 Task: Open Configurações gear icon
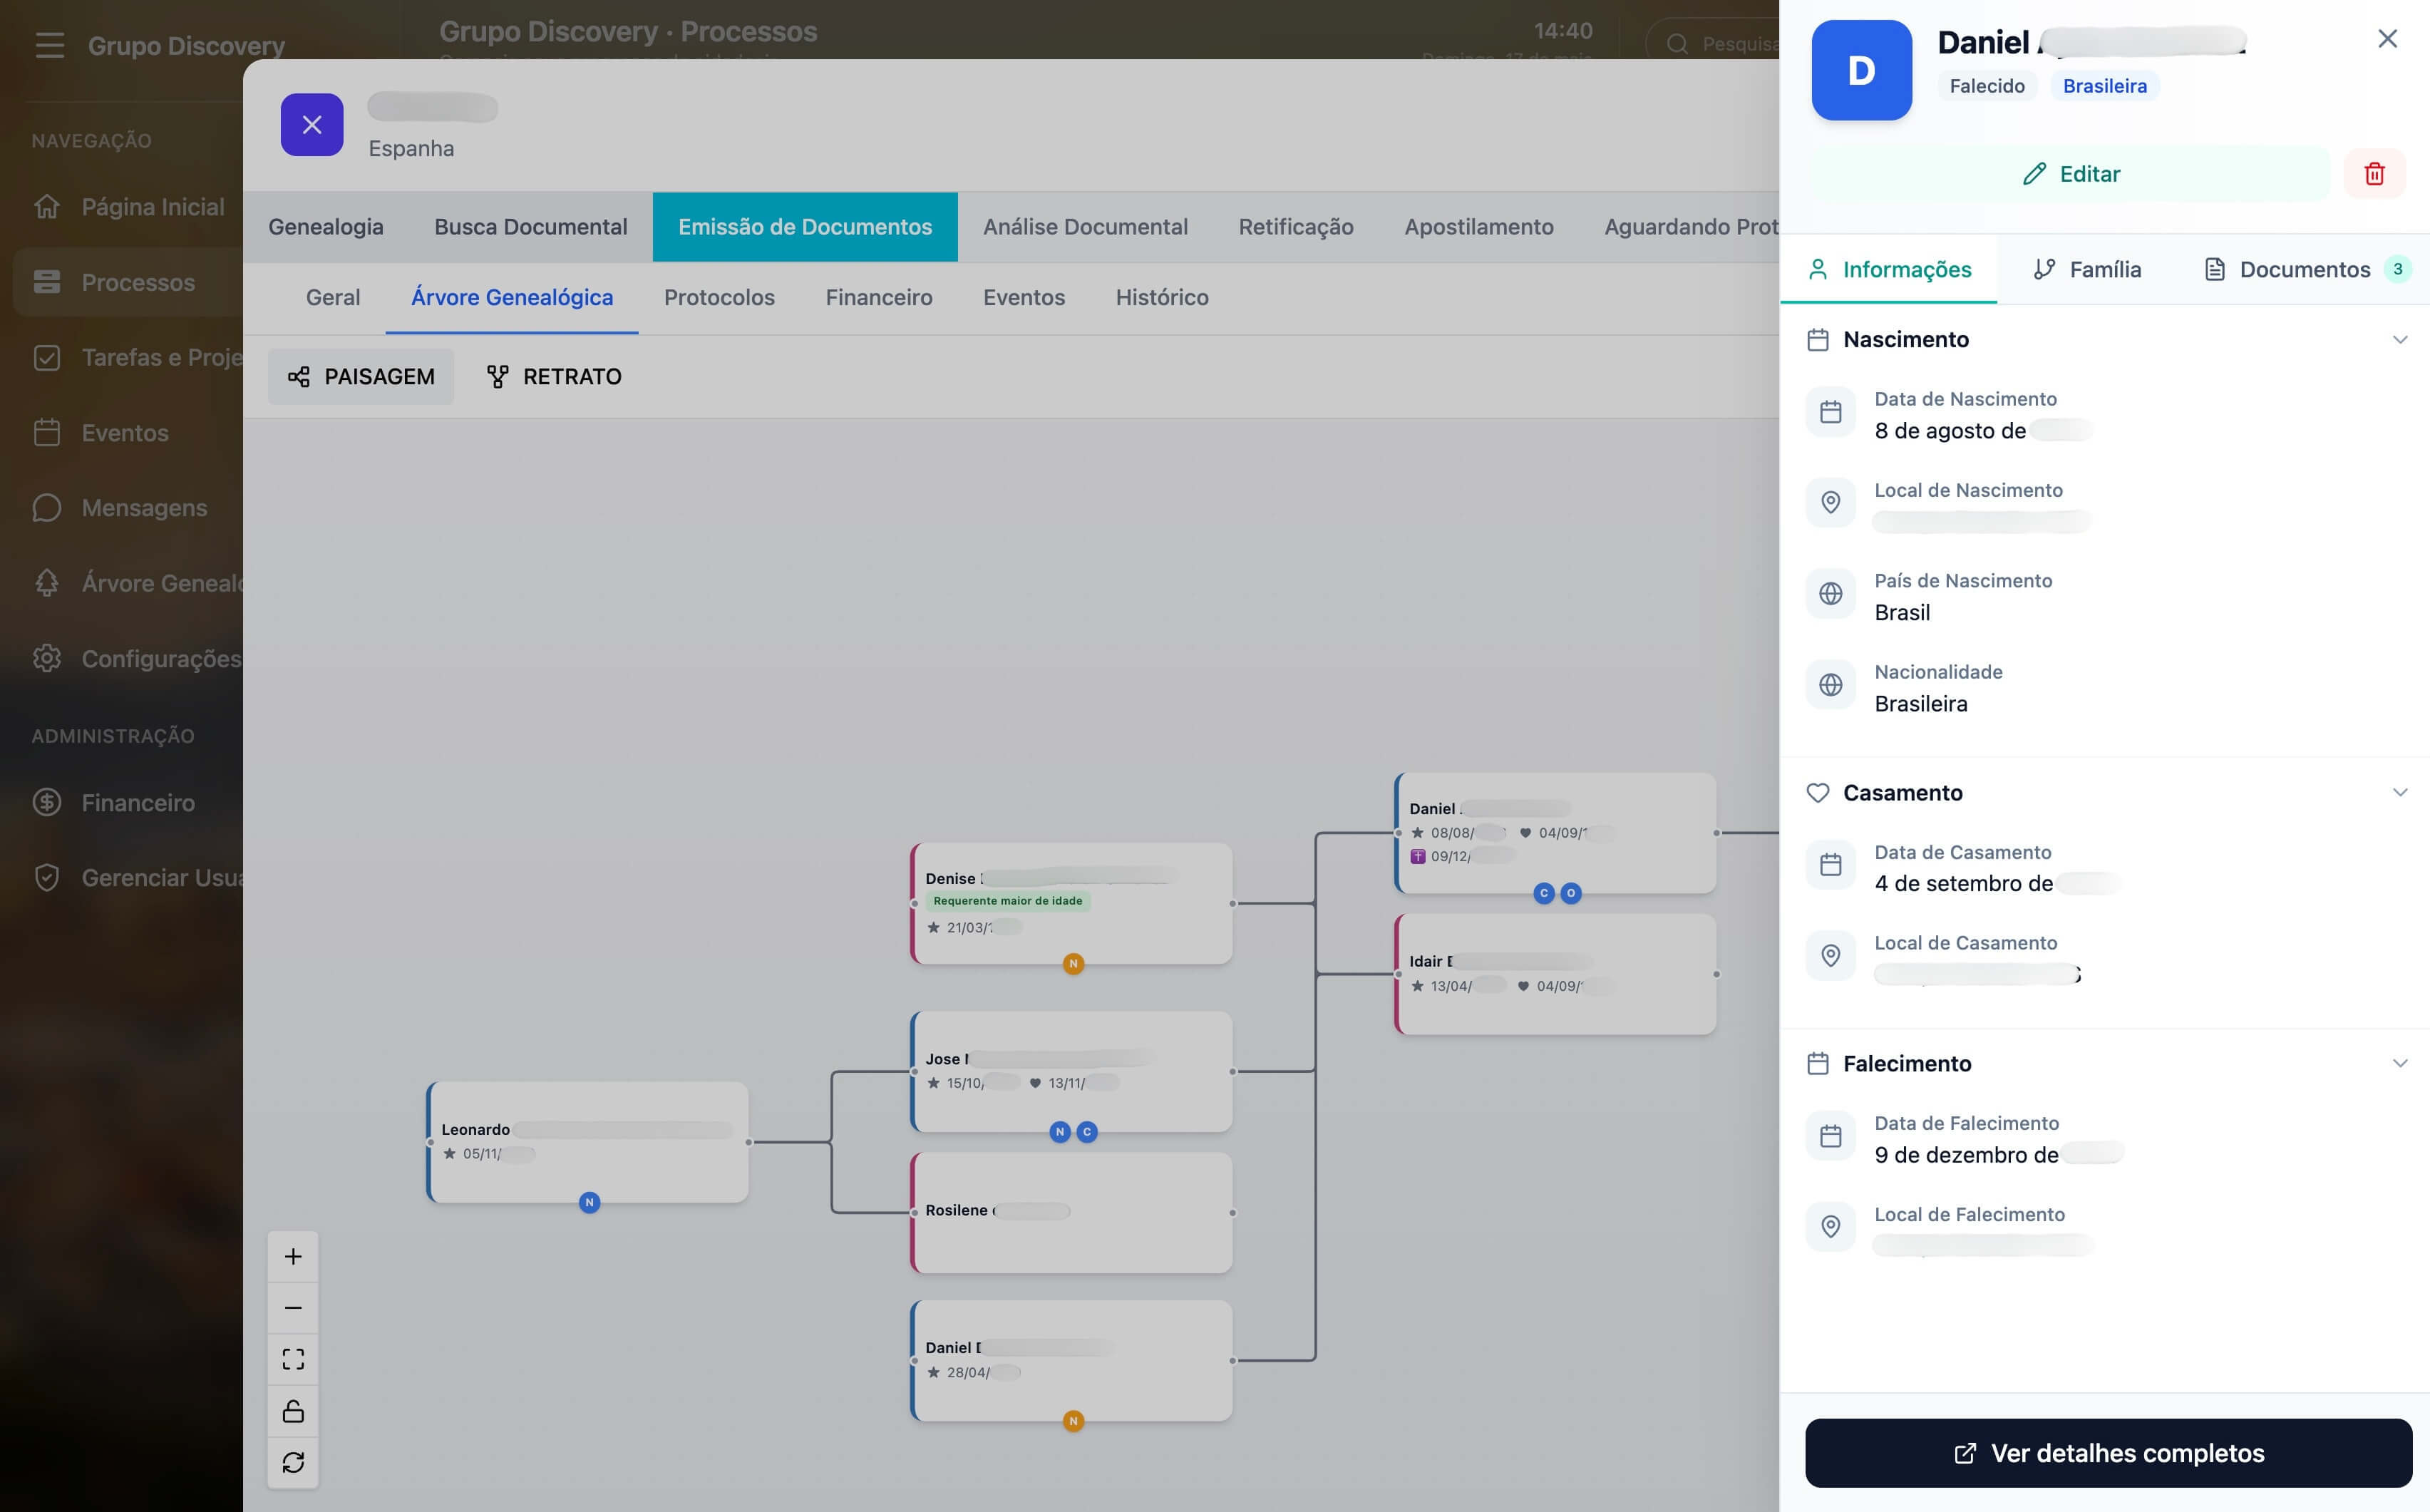point(47,659)
